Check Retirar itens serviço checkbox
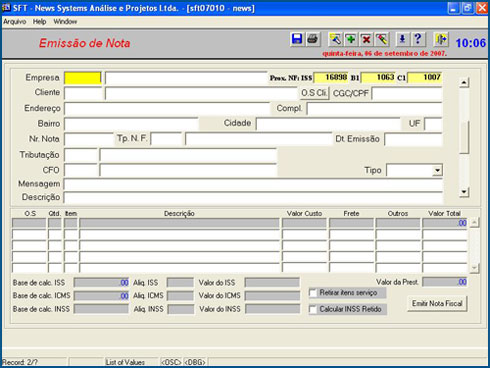The width and height of the screenshot is (490, 368). (313, 293)
